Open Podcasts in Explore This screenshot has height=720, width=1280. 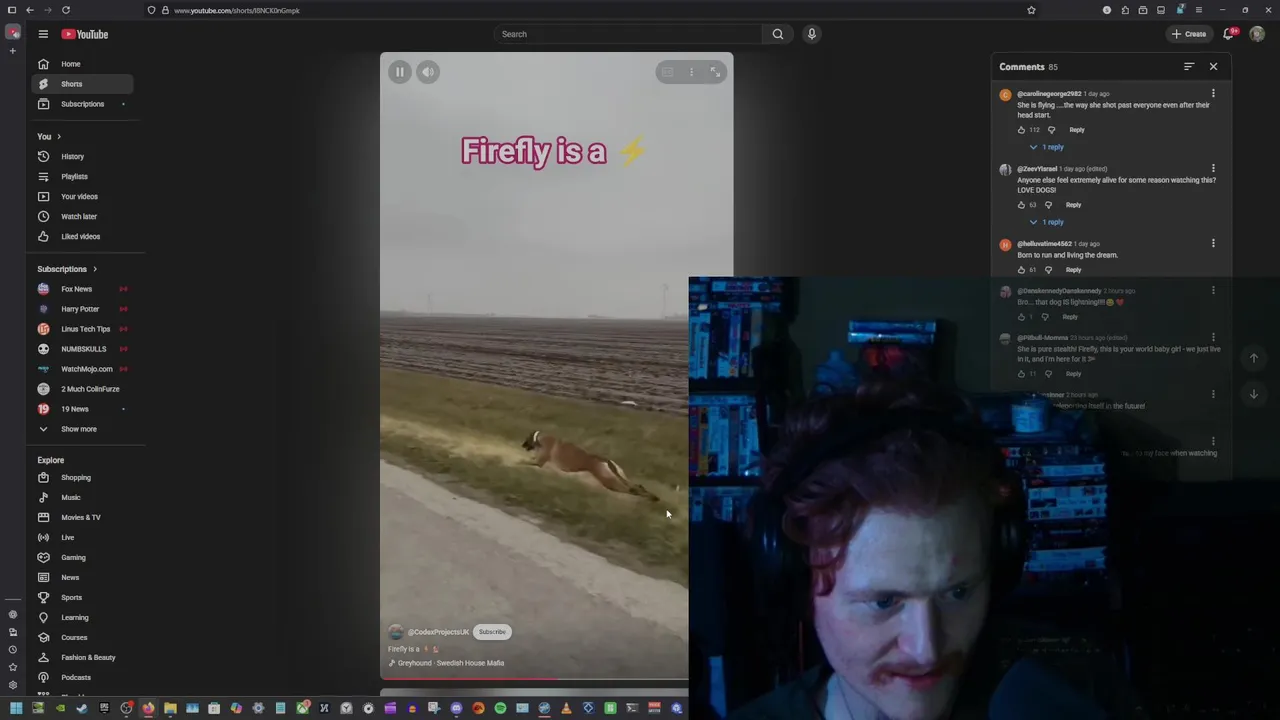click(x=80, y=678)
